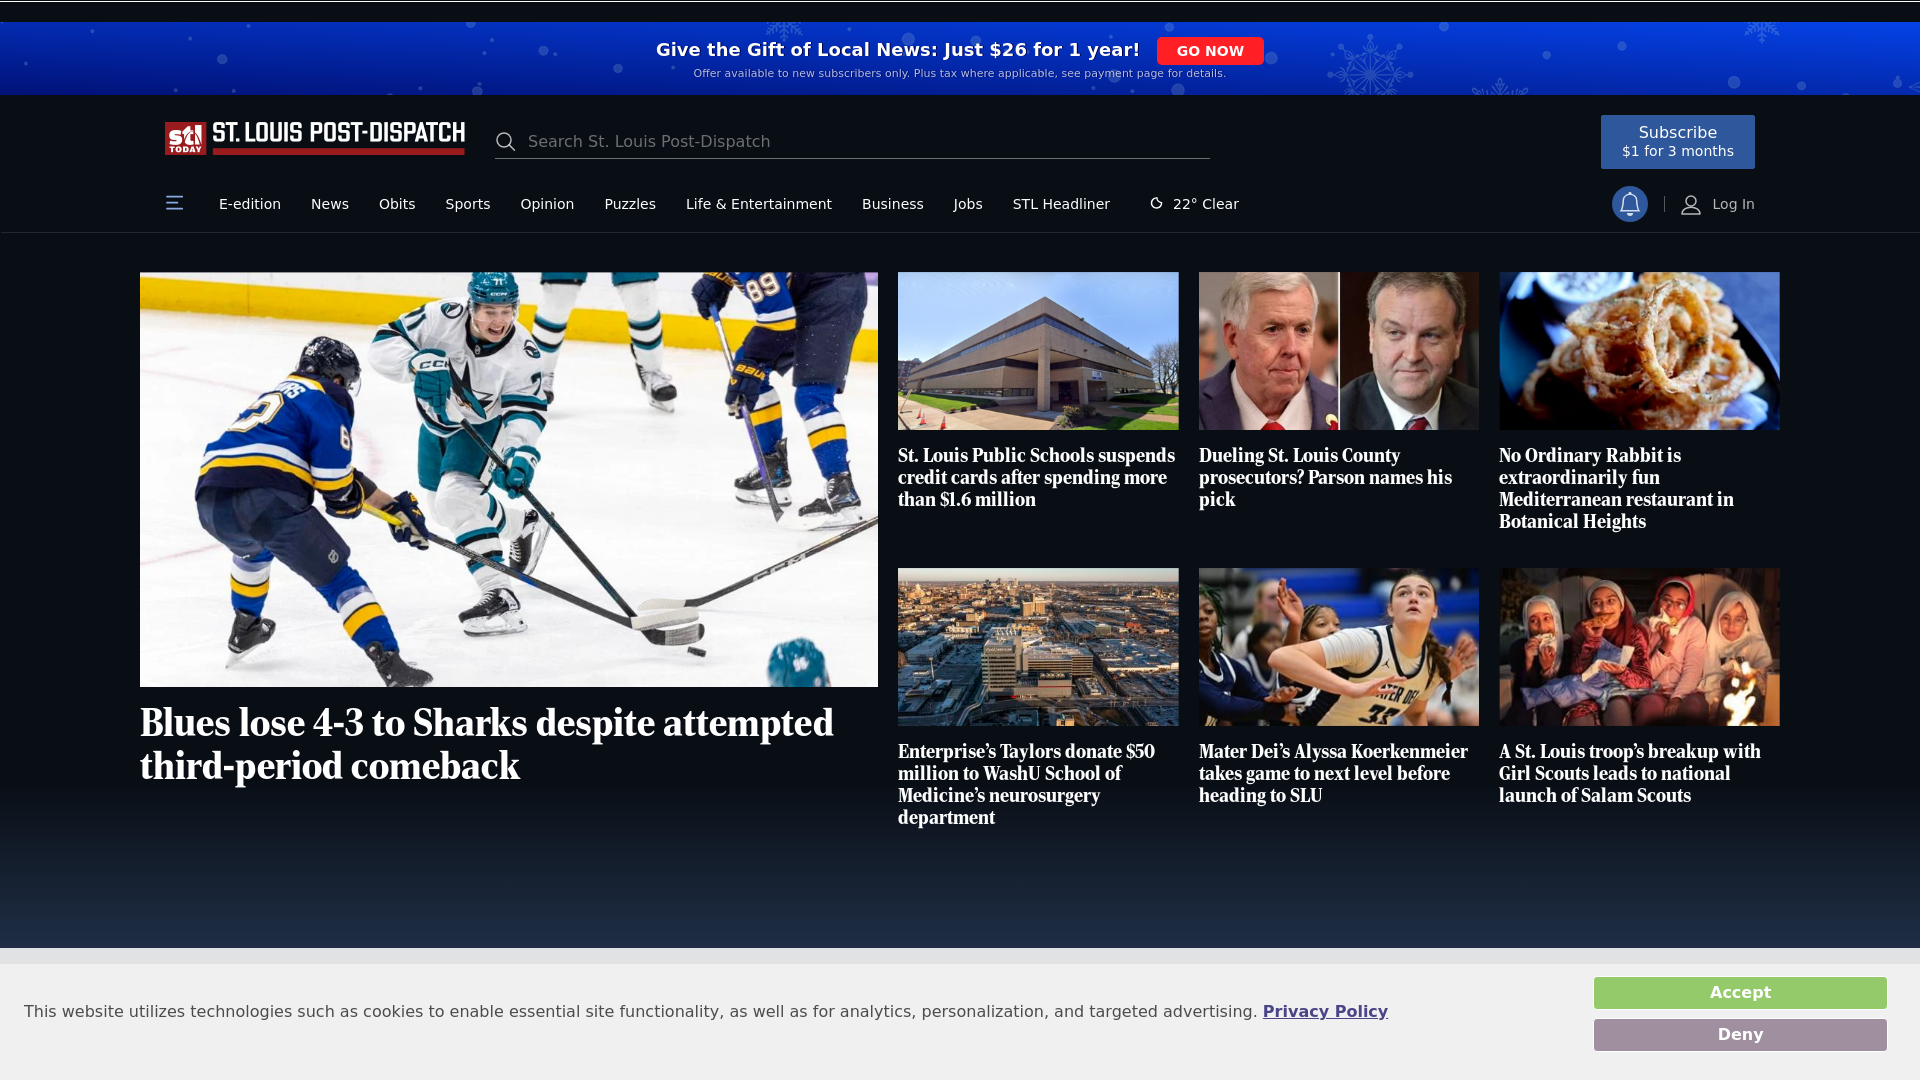Open the basketball player thumbnail
1920x1080 pixels.
pos(1339,647)
